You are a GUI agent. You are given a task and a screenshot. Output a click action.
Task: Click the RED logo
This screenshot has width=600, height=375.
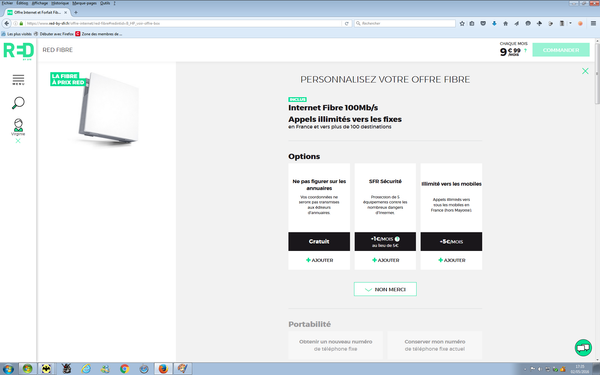click(18, 51)
